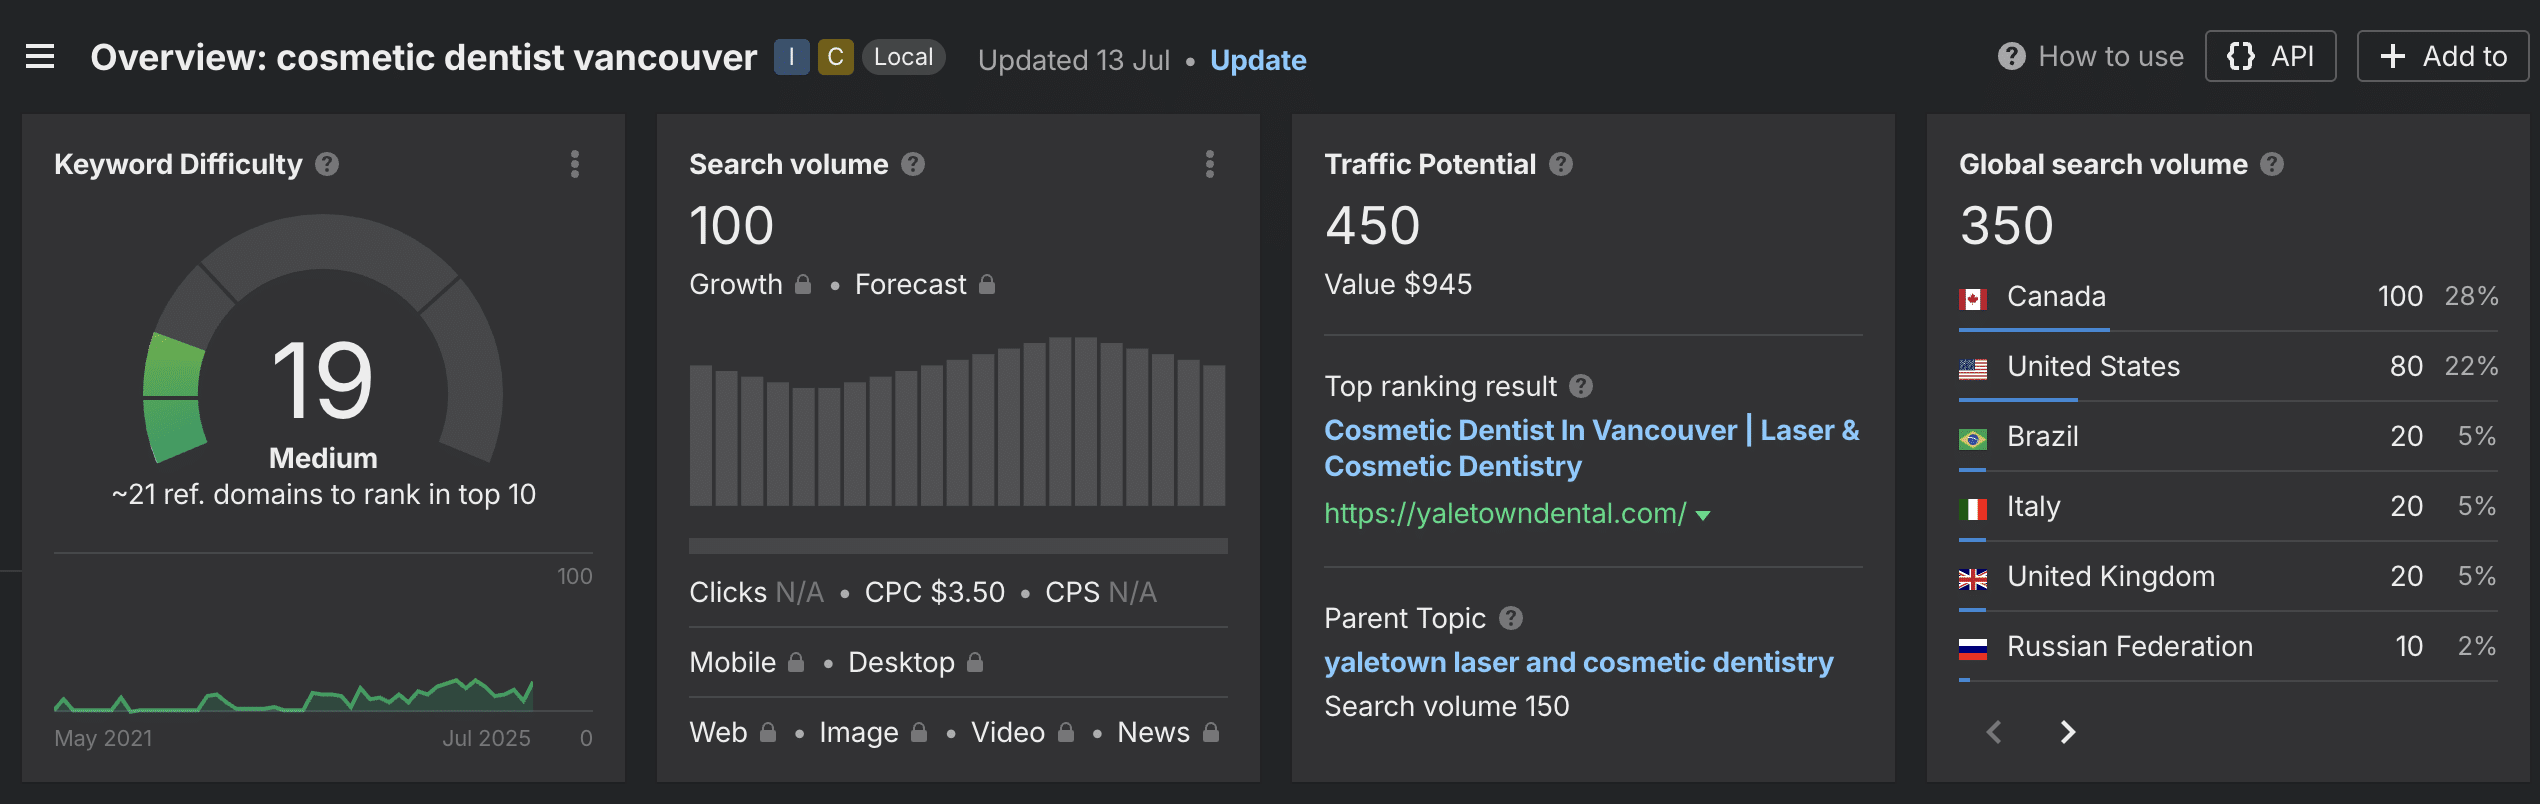Click the API button
Screen dimensions: 2540x804
pos(2270,56)
